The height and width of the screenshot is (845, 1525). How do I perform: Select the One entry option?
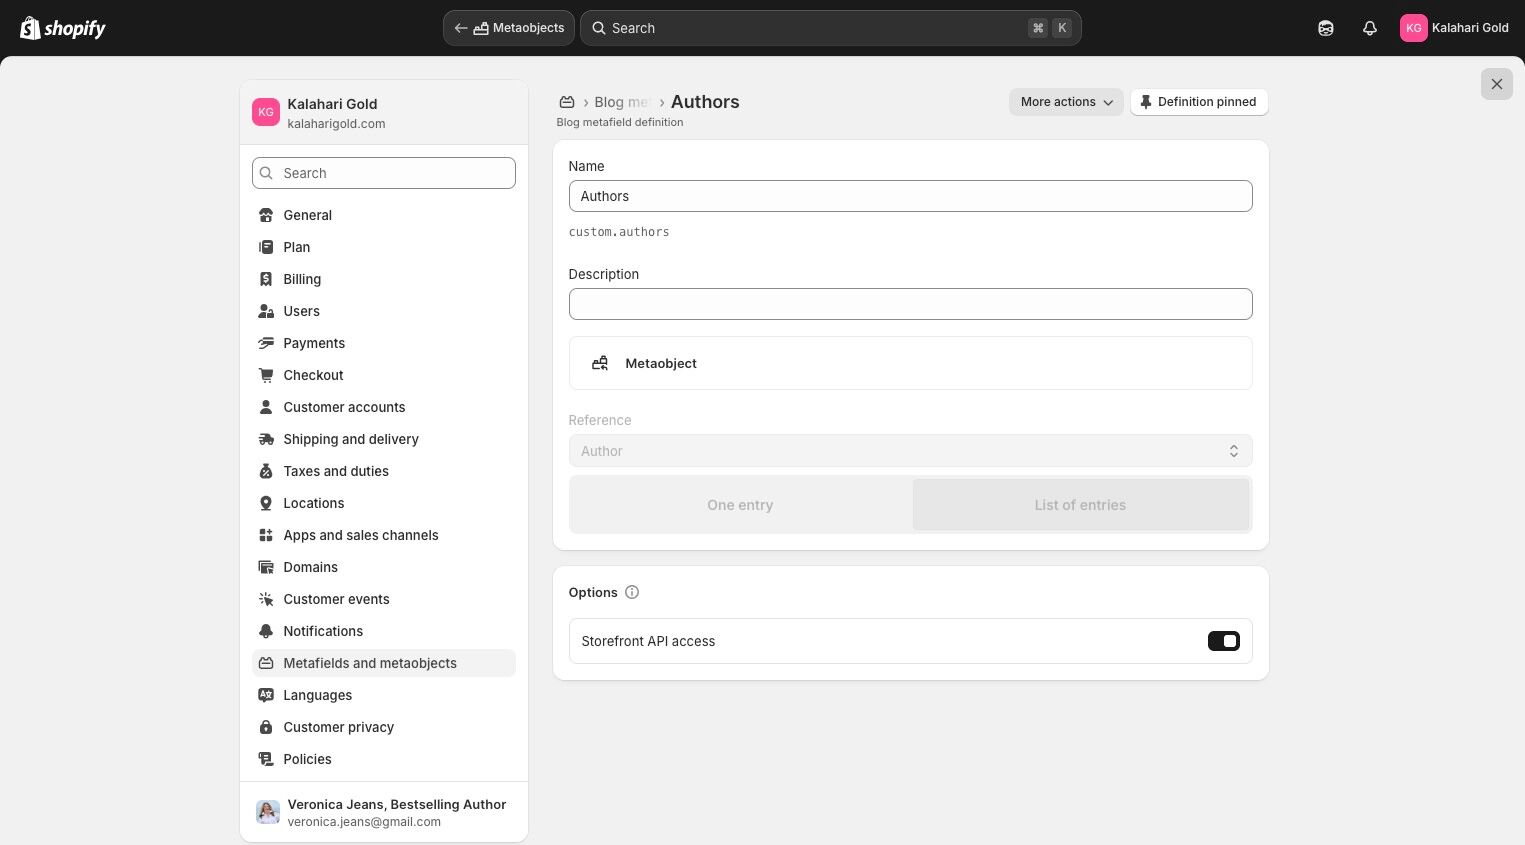click(x=740, y=505)
